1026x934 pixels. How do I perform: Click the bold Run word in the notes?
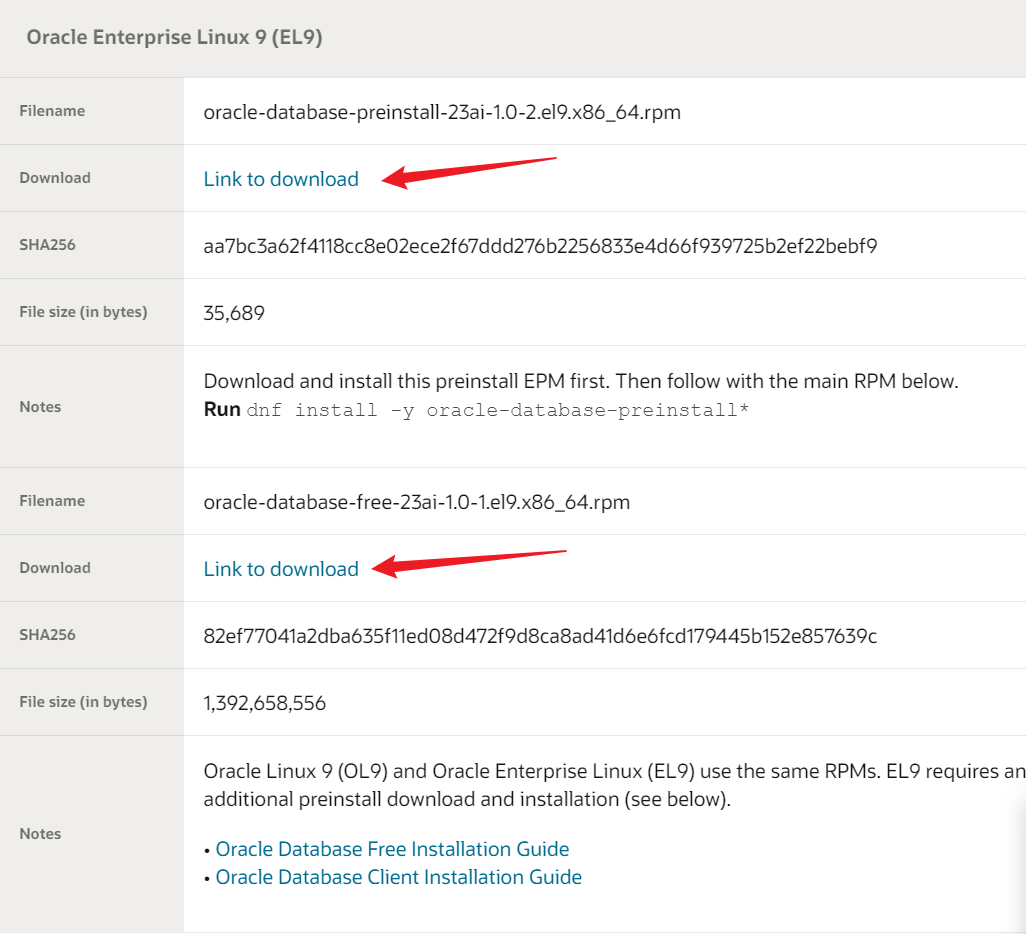222,410
